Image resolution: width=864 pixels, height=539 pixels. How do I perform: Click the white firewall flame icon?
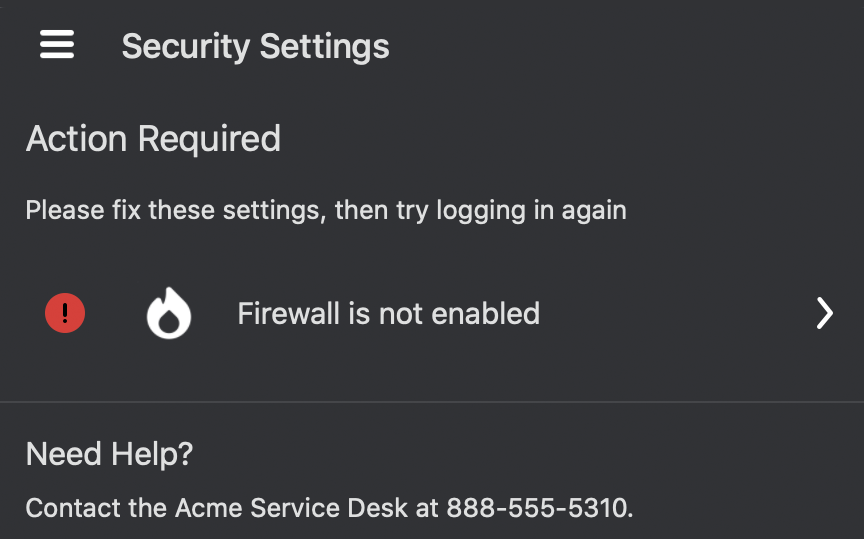click(169, 314)
